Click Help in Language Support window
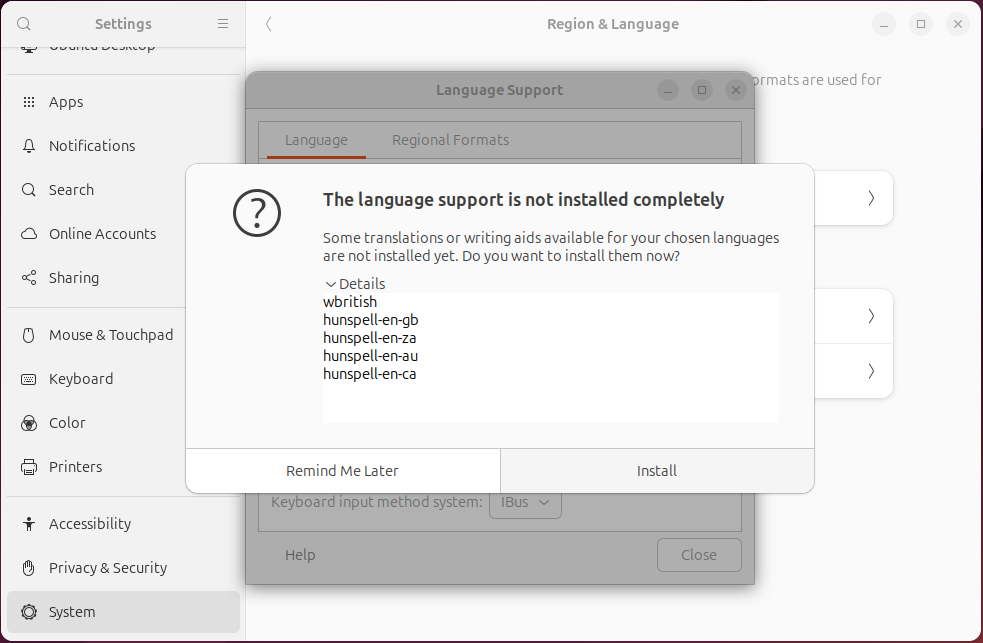The width and height of the screenshot is (983, 643). (x=300, y=555)
